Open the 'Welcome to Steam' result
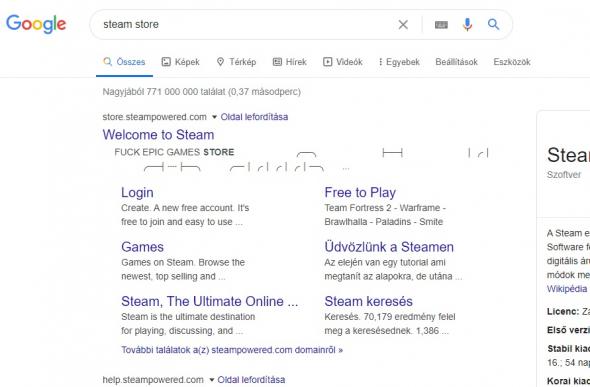Image resolution: width=590 pixels, height=387 pixels. 158,135
